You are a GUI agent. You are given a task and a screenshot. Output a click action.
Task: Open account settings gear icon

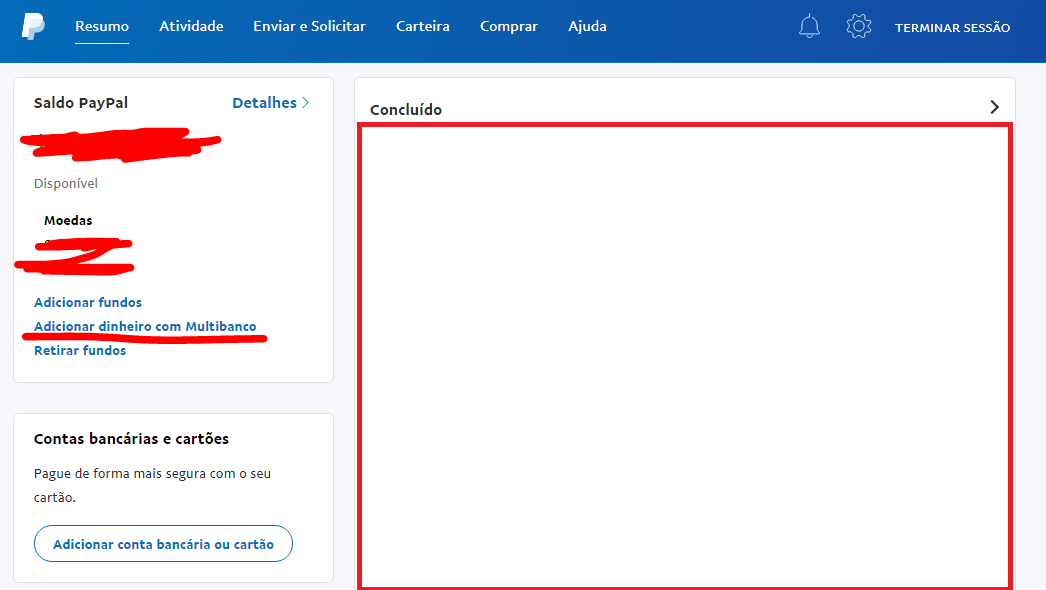(859, 26)
